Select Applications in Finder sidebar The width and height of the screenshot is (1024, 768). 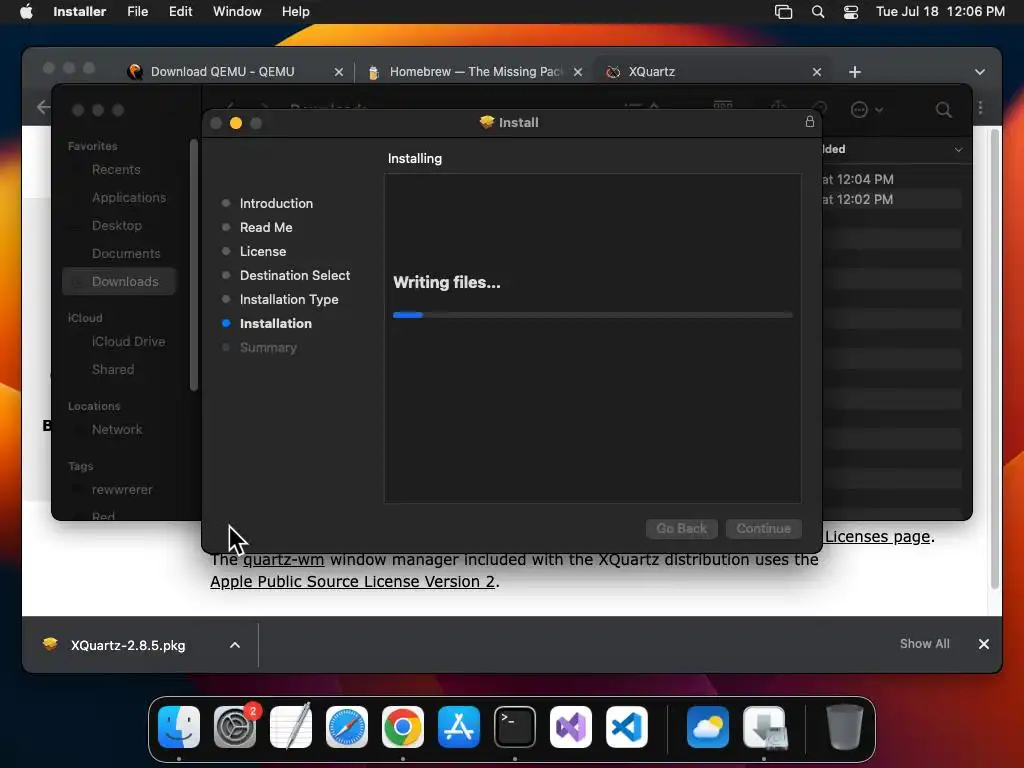[129, 198]
